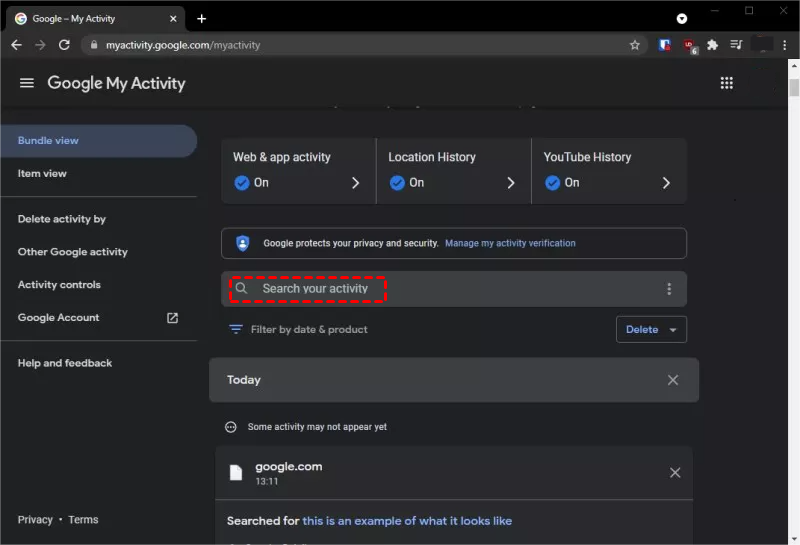
Task: Dismiss the Today activity bundle
Action: click(673, 380)
